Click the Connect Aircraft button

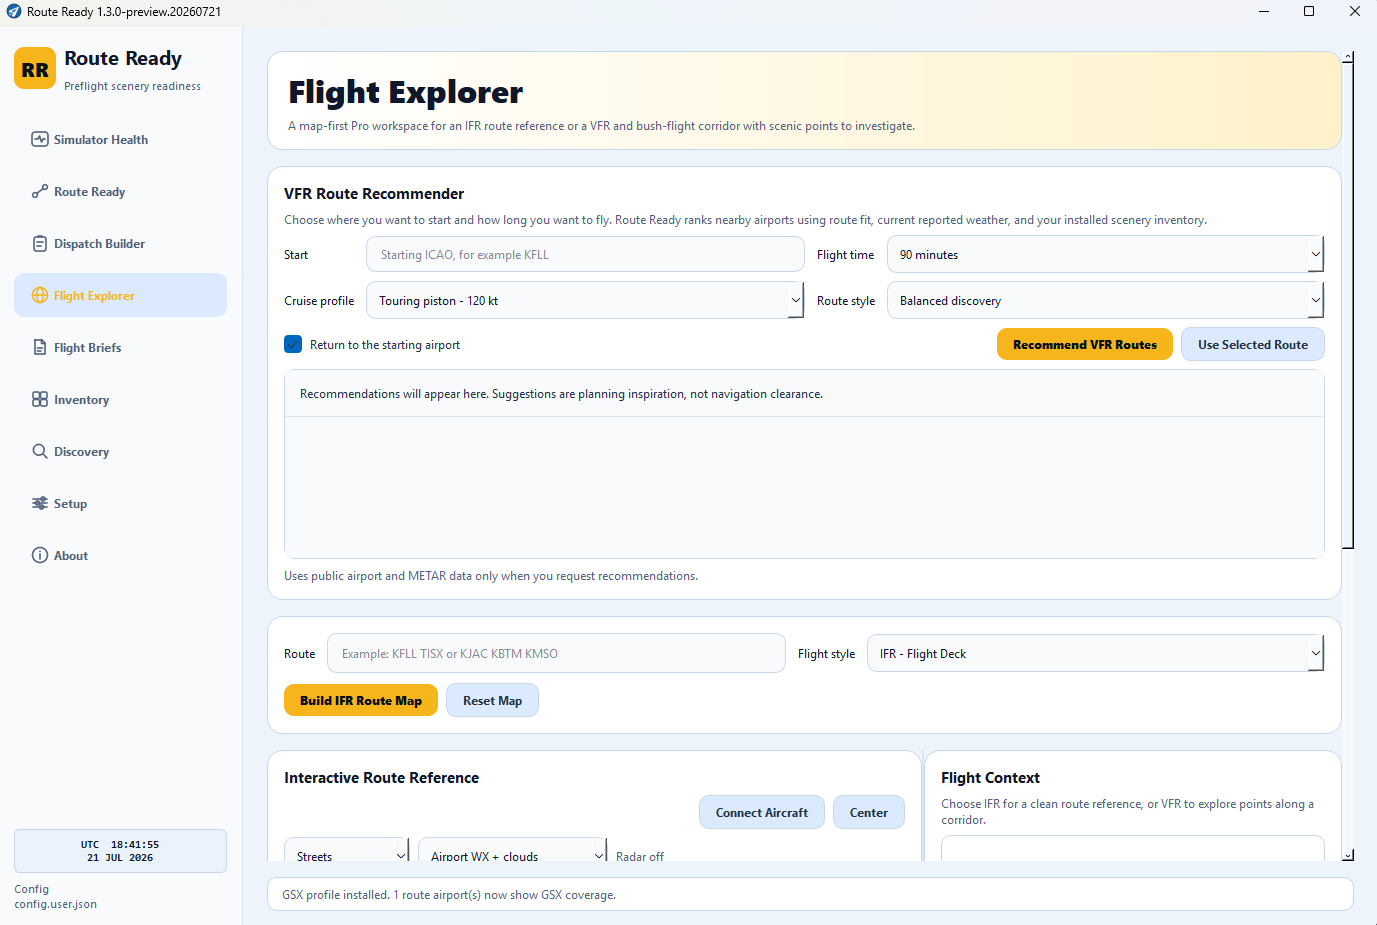click(762, 812)
